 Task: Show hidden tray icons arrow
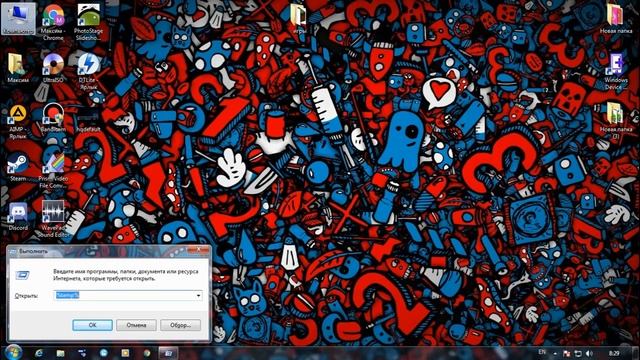555,353
